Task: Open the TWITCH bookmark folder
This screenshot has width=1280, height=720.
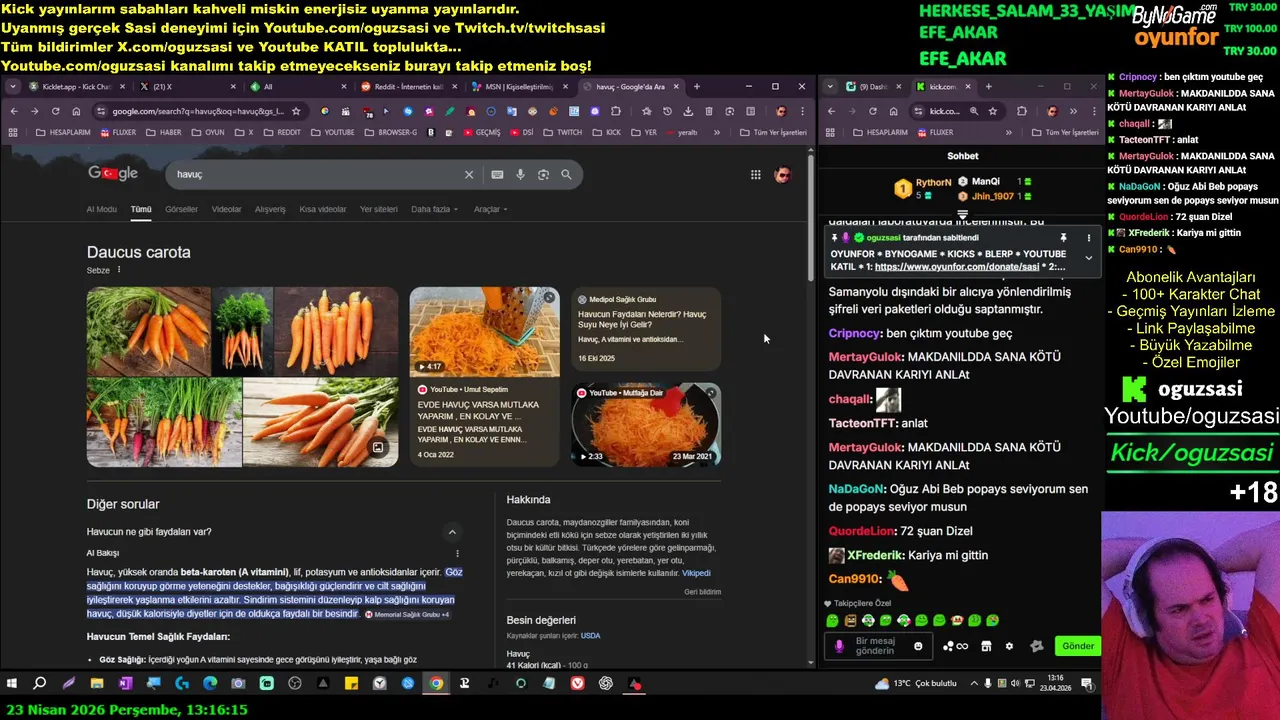Action: point(562,132)
